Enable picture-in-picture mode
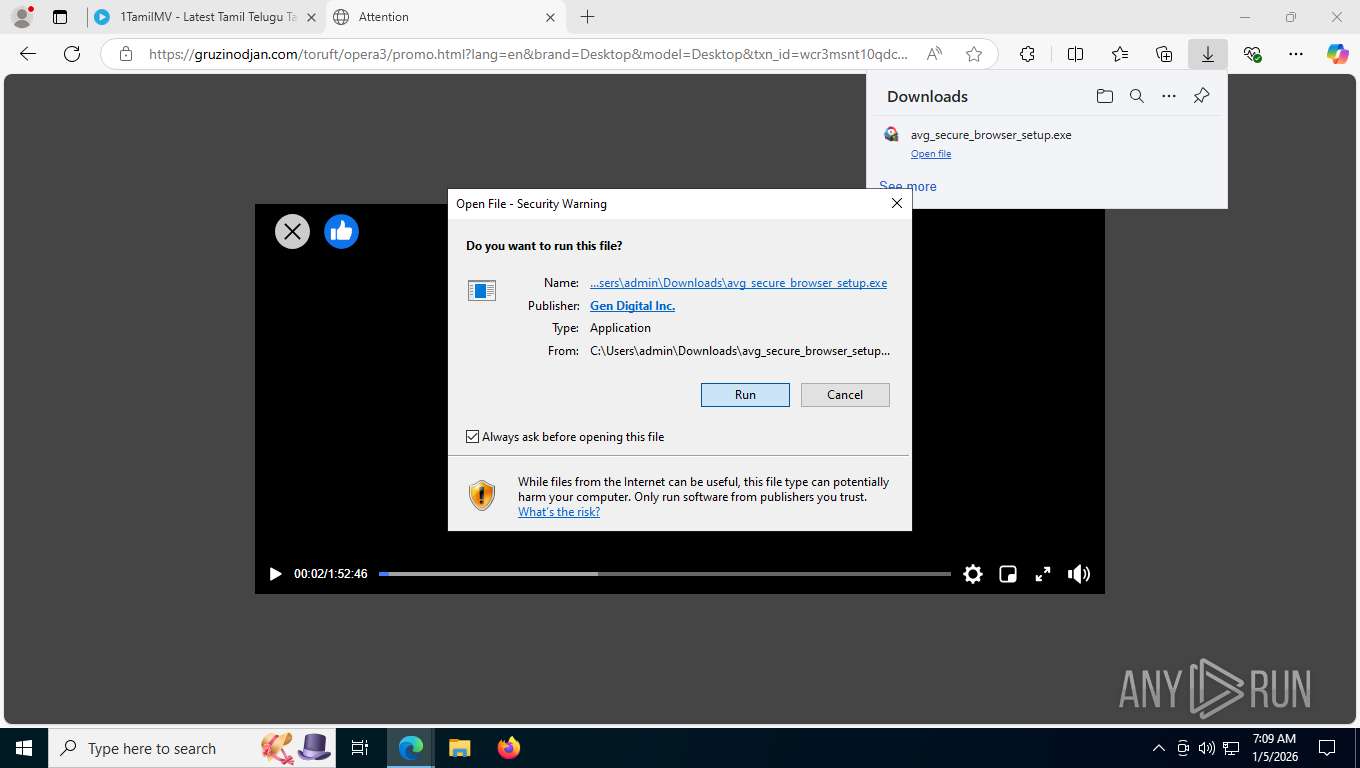1360x768 pixels. tap(1008, 574)
